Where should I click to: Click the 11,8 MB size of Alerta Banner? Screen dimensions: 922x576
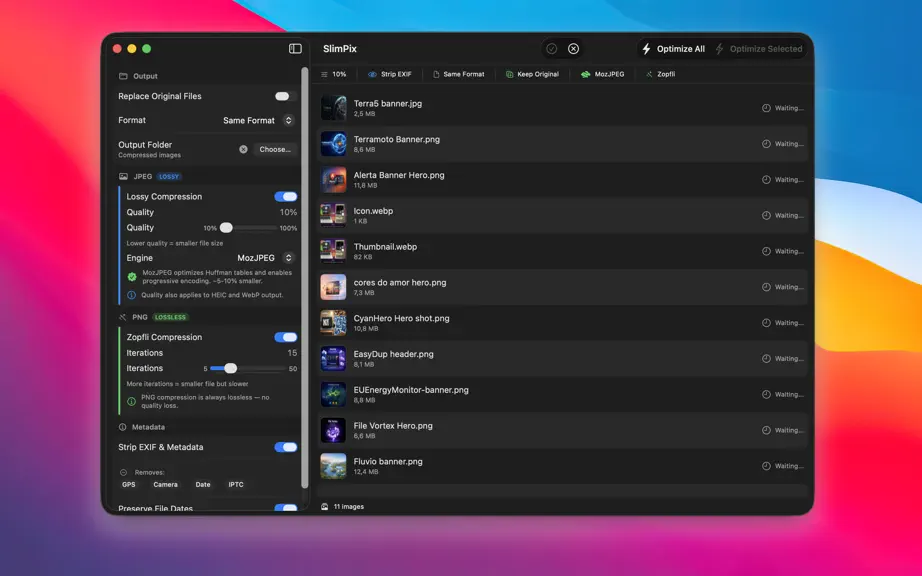365,186
